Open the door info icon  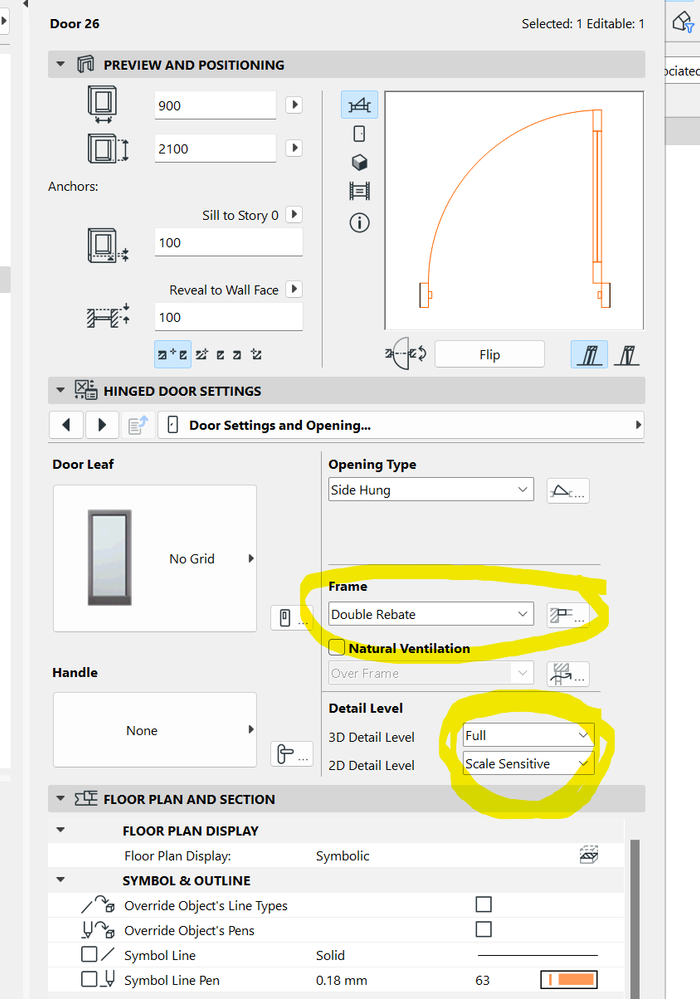click(x=359, y=223)
